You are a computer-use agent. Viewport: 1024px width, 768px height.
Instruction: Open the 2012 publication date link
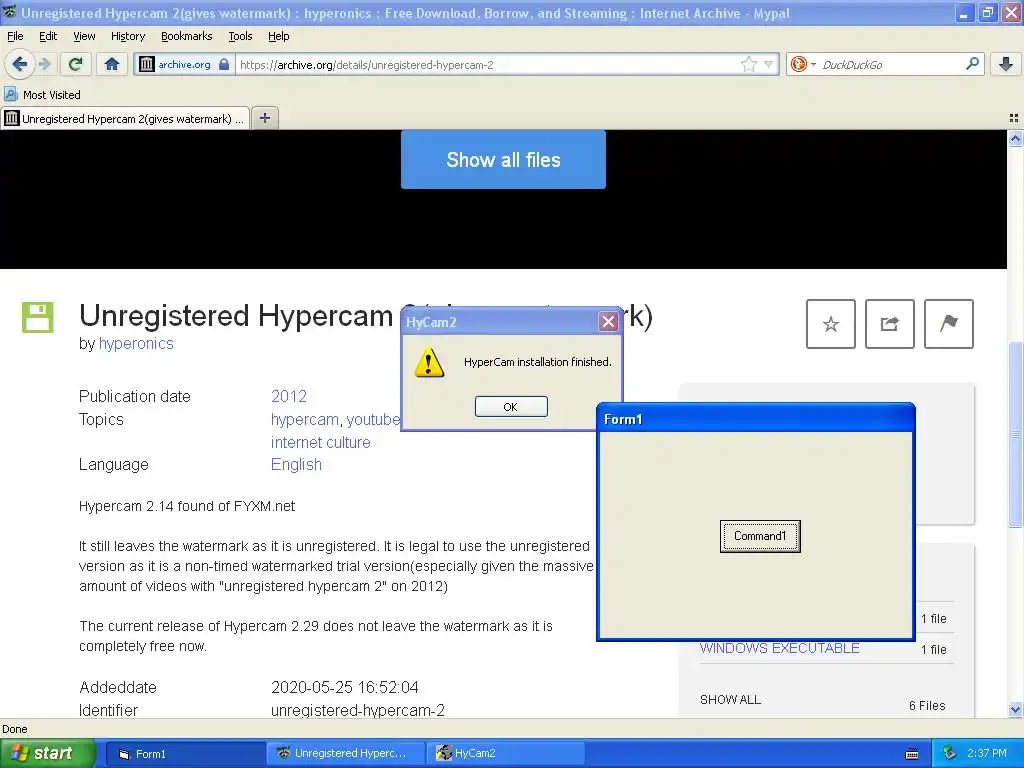(x=289, y=396)
